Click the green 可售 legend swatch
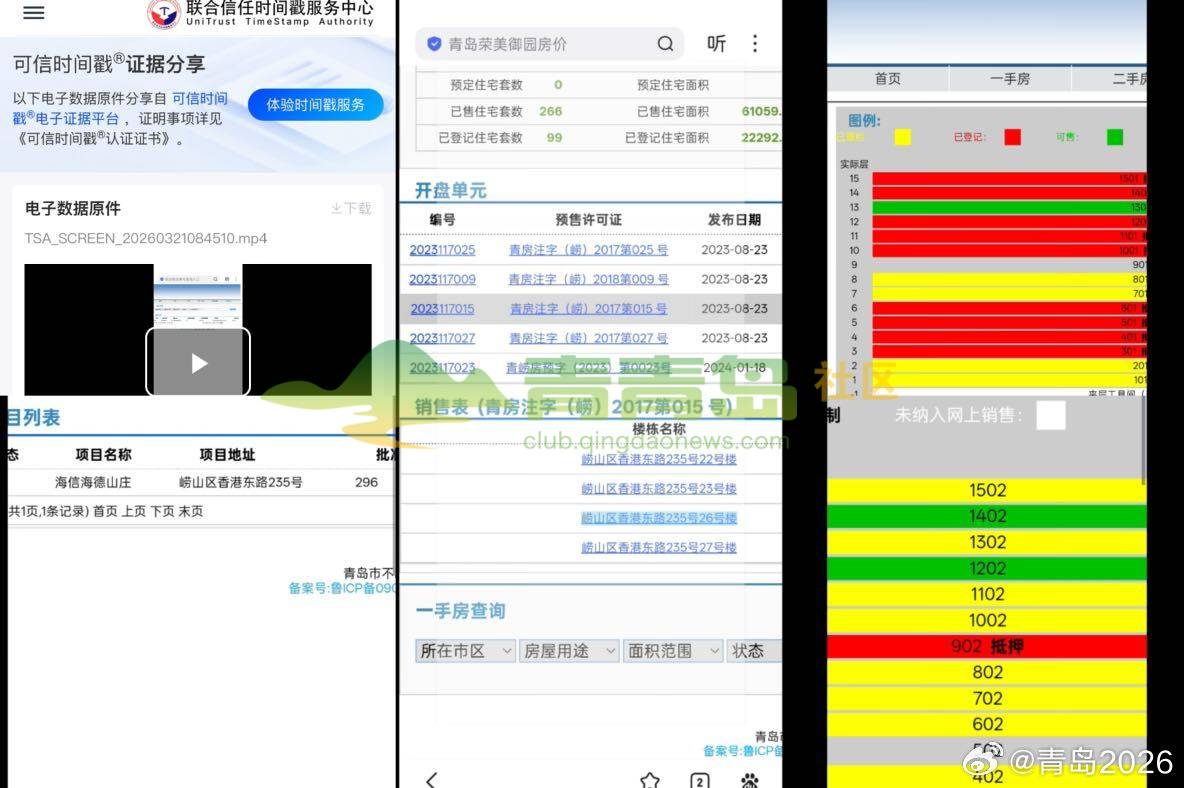The image size is (1184, 788). [1115, 137]
